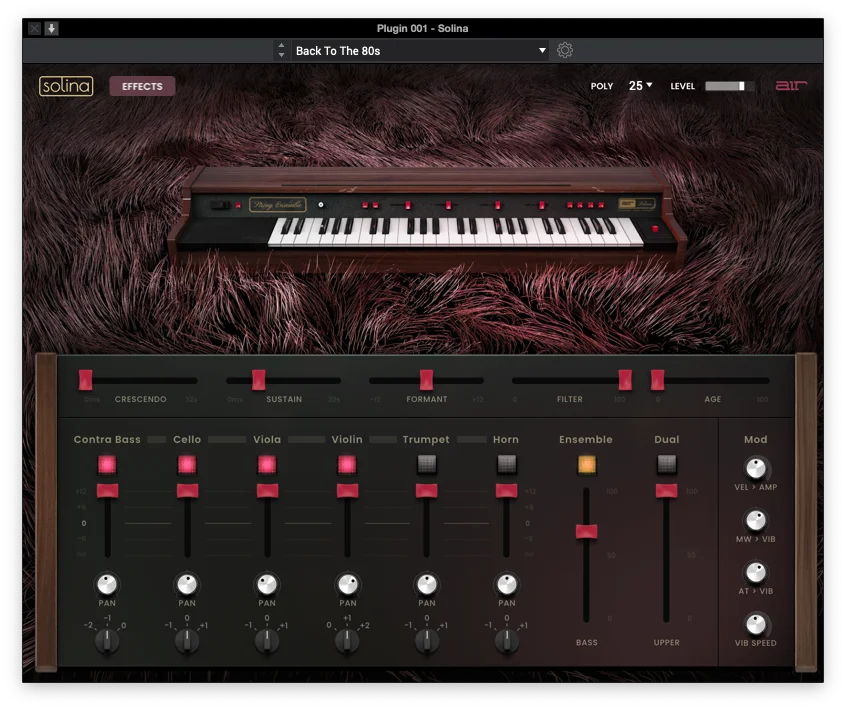Click the Horn PAN knob
Screen dimensions: 846x709
click(506, 584)
